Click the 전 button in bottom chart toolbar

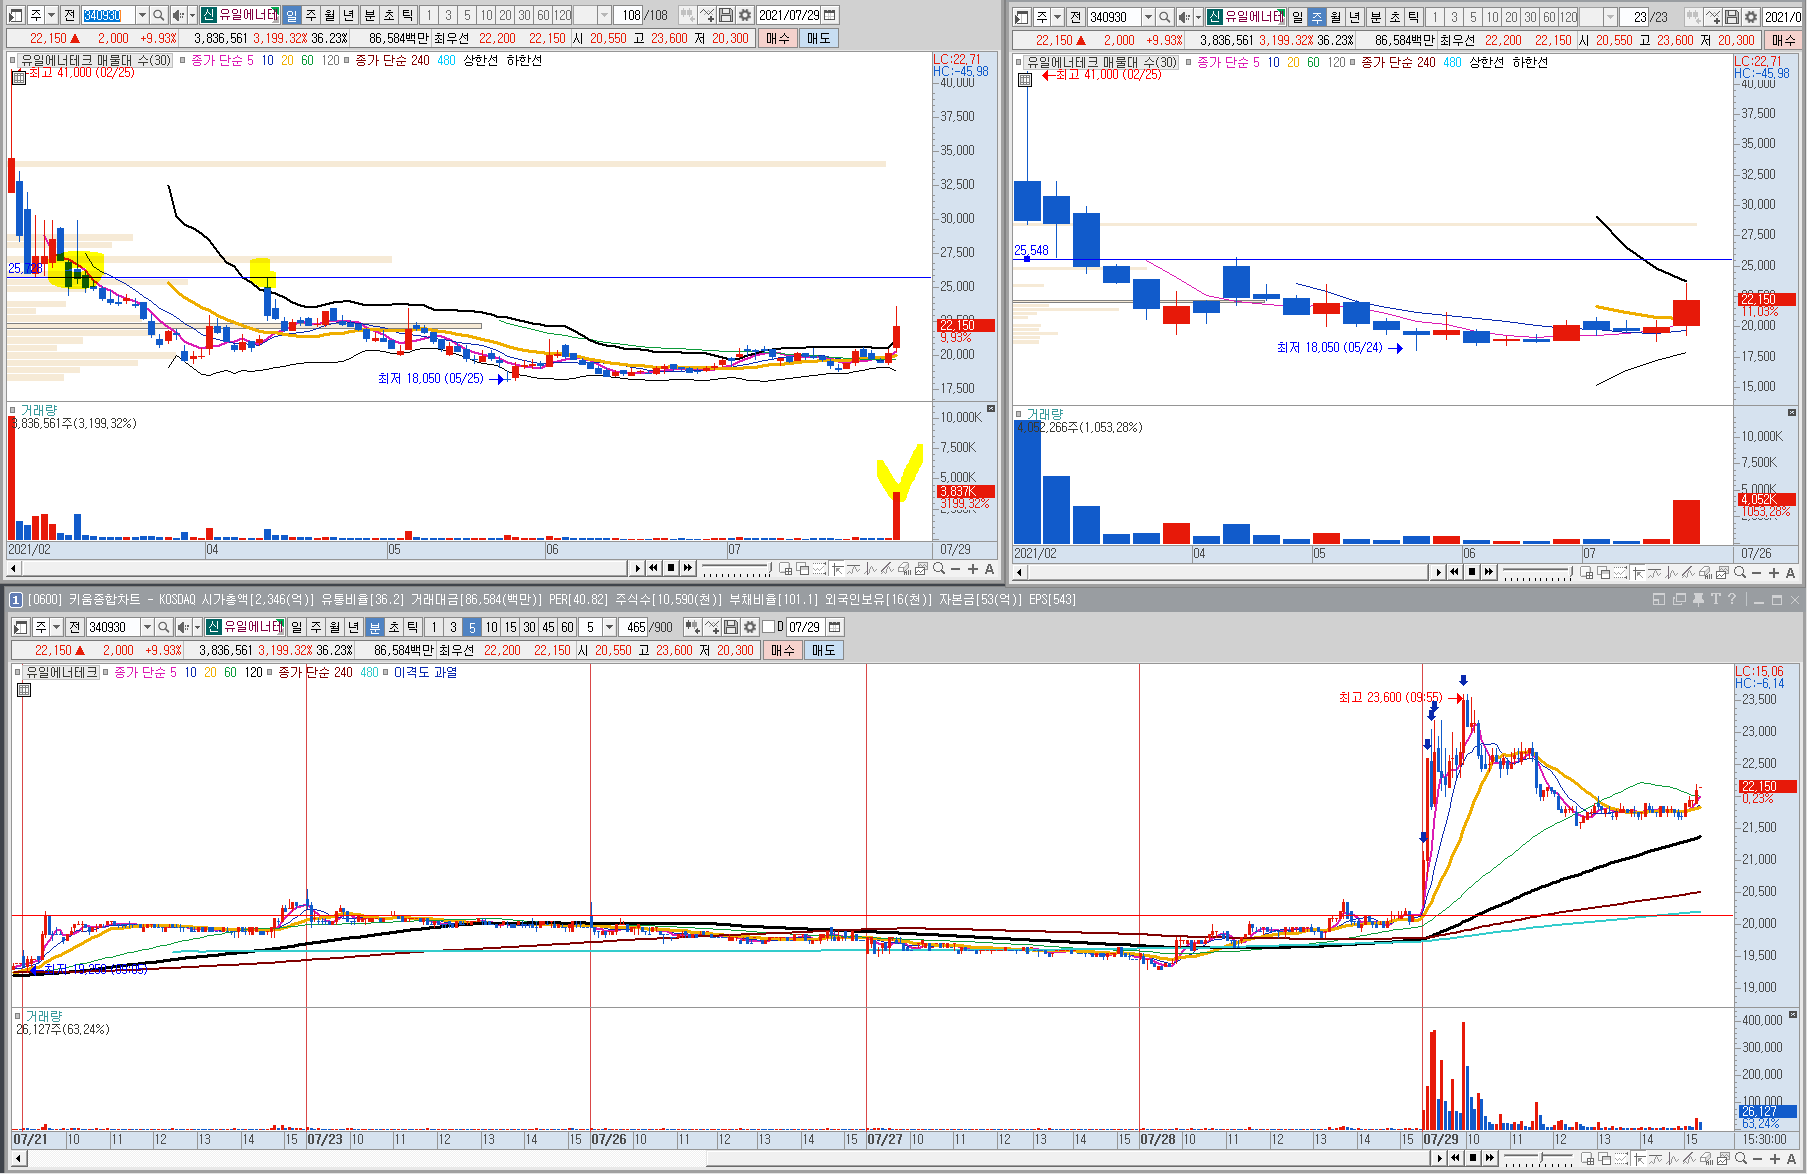point(74,627)
